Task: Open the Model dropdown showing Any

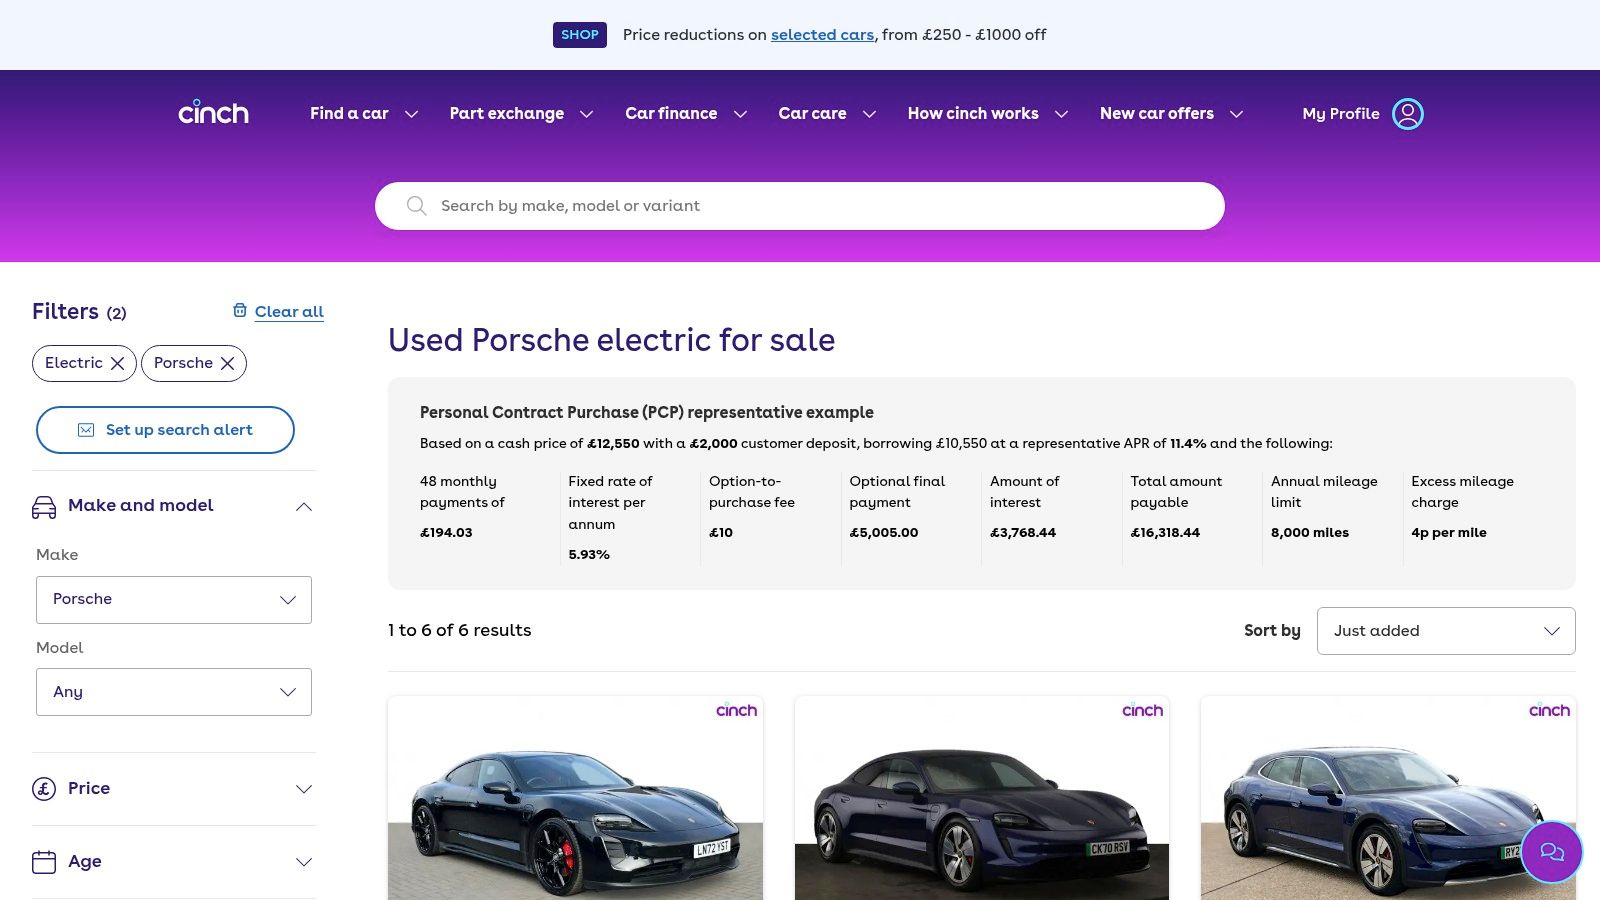Action: (x=174, y=692)
